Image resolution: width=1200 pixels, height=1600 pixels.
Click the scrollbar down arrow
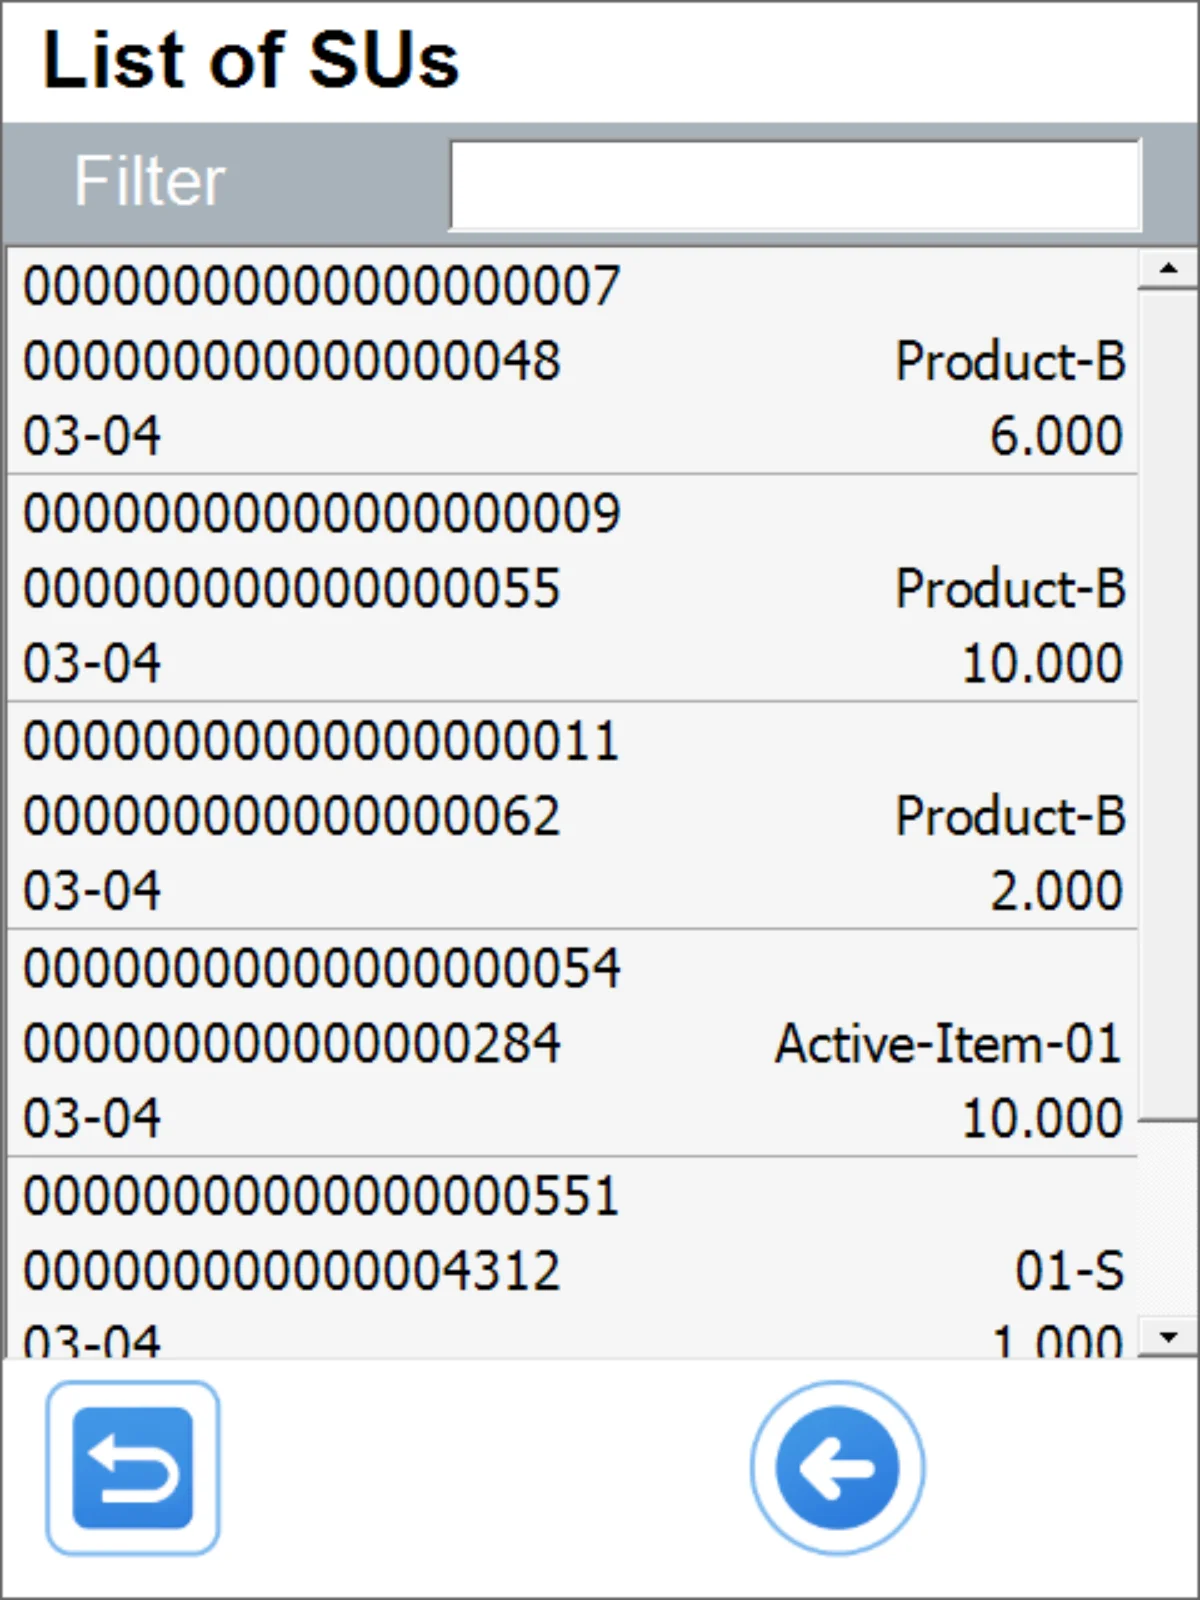click(x=1168, y=1337)
